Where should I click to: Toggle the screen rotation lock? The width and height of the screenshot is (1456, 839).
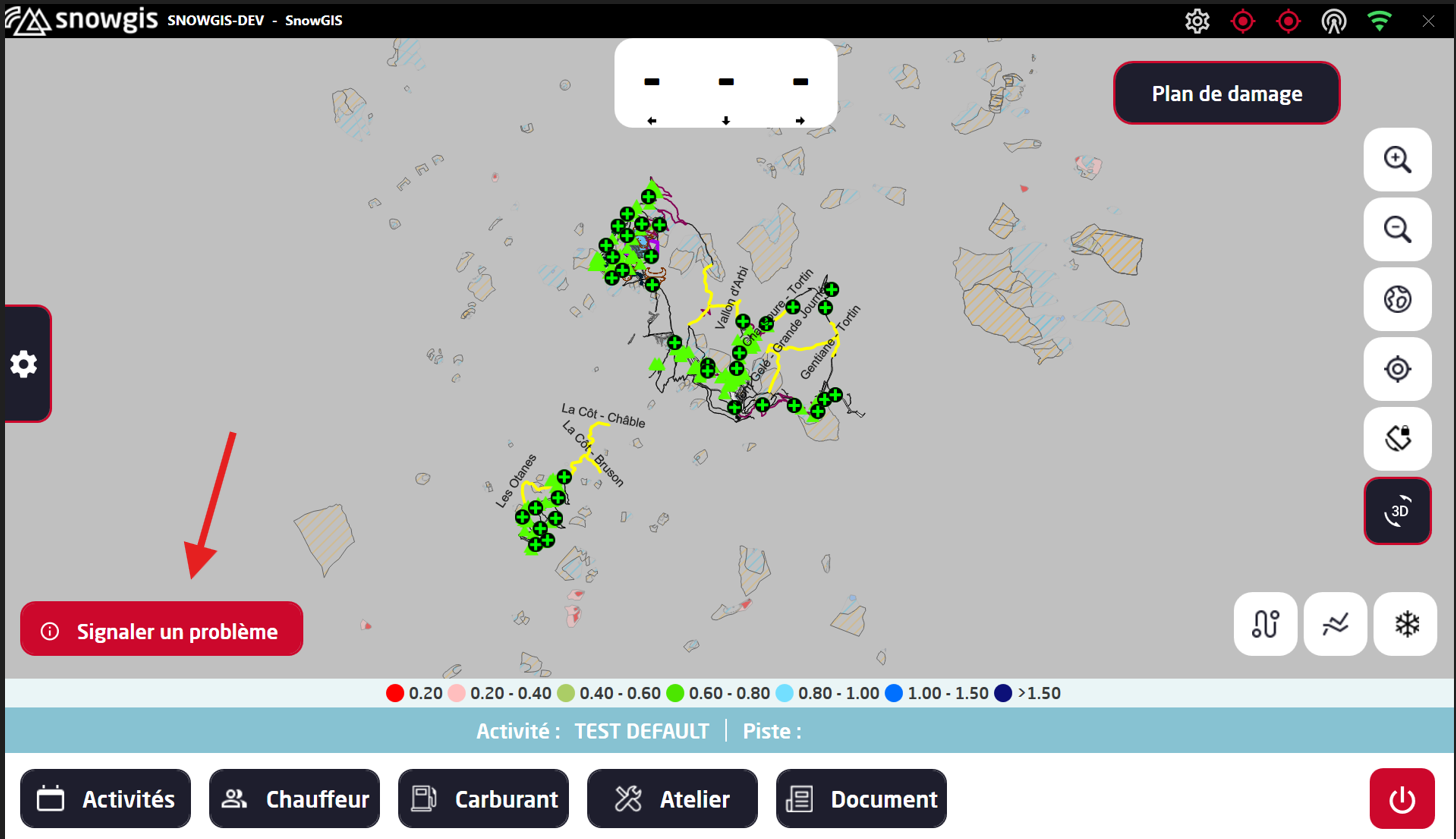pos(1397,439)
